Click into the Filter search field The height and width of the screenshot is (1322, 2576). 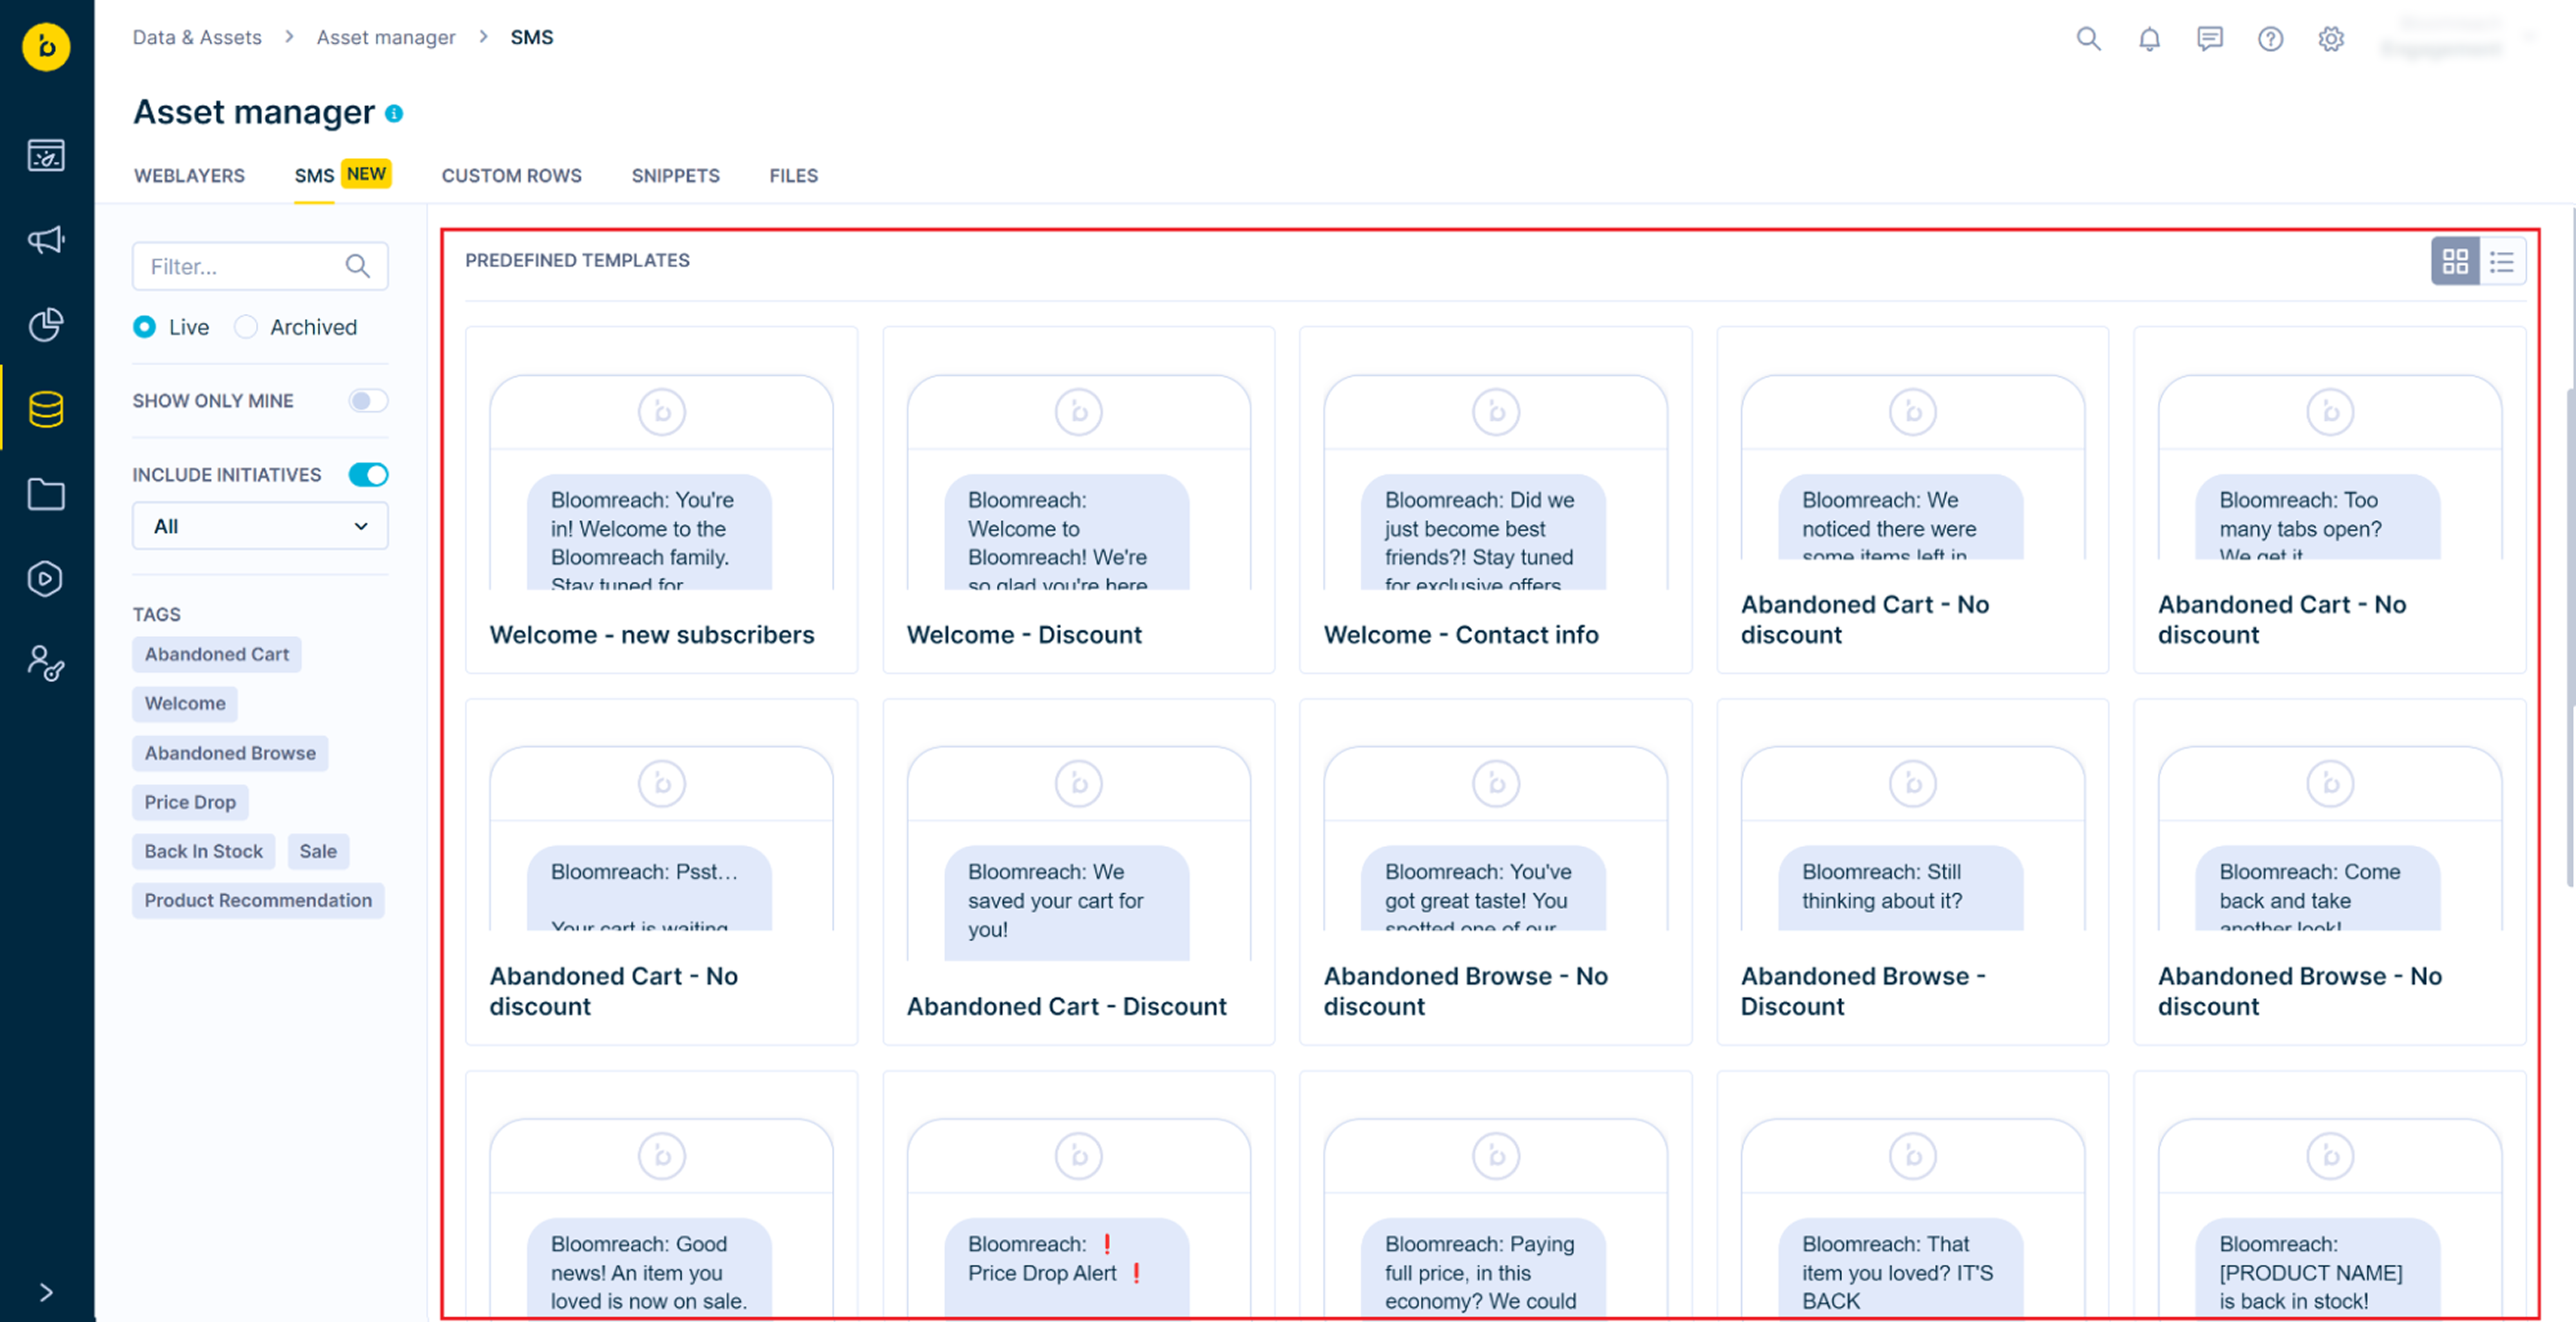click(260, 266)
